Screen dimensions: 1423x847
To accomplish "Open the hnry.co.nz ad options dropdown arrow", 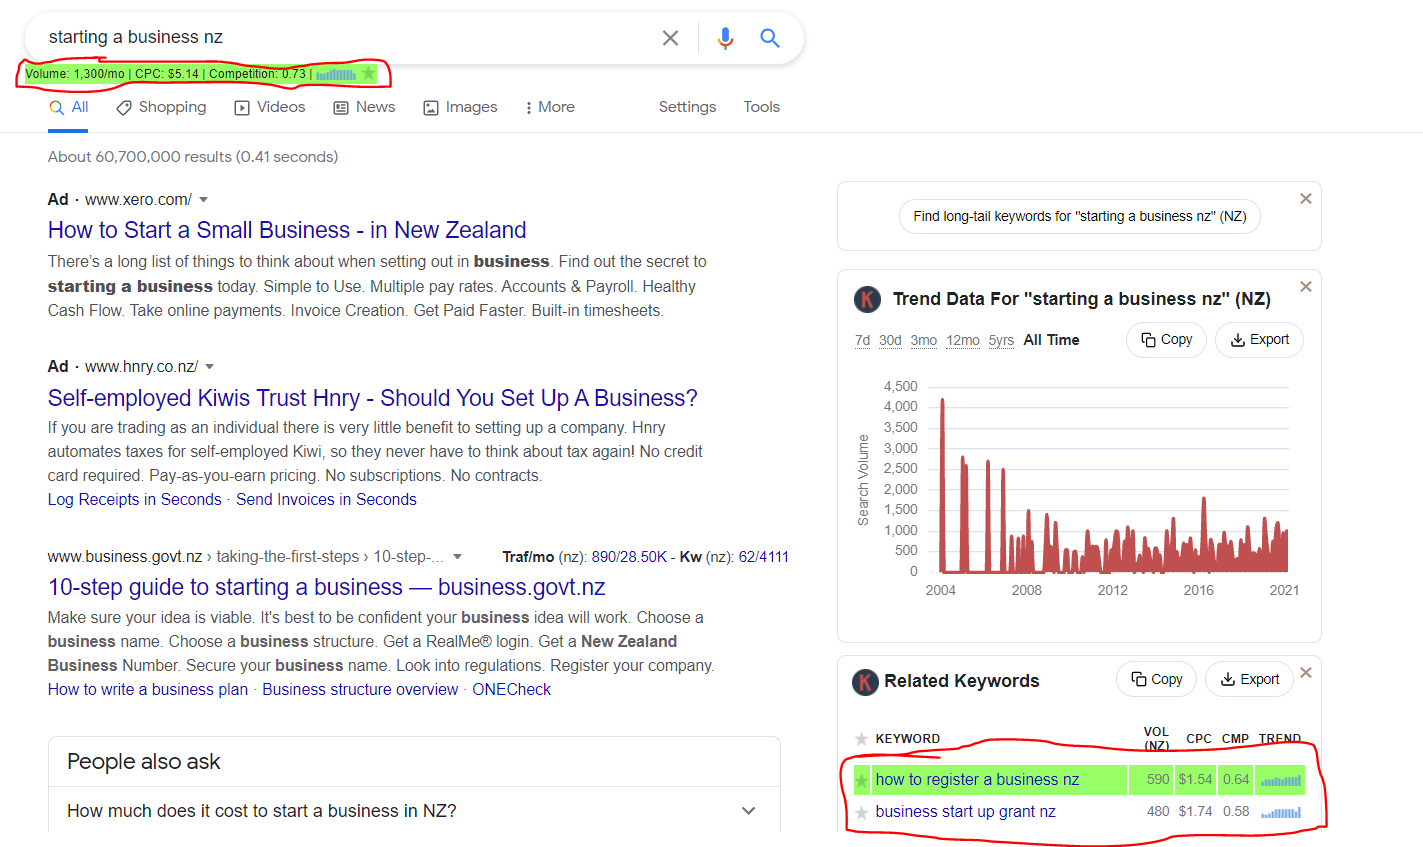I will [210, 367].
